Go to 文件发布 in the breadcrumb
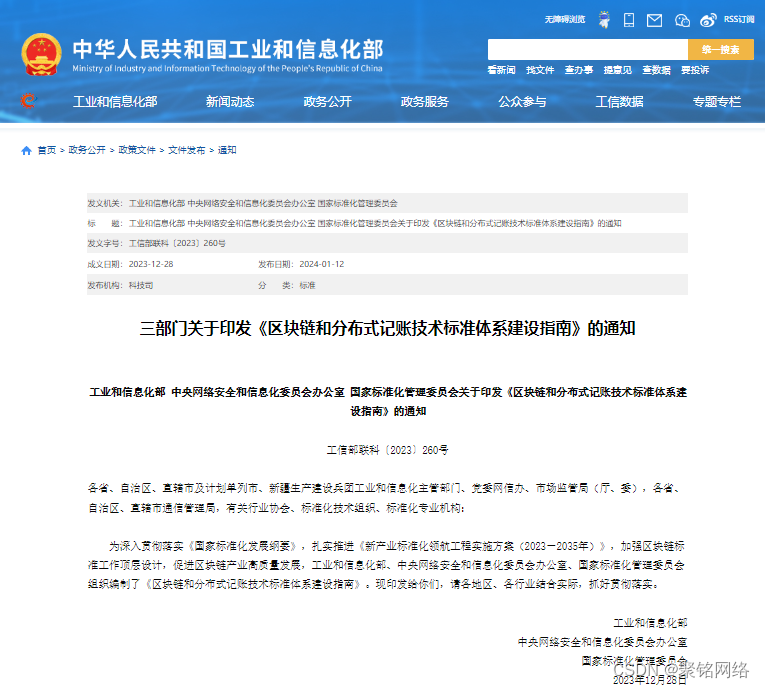This screenshot has height=688, width=765. click(x=186, y=150)
